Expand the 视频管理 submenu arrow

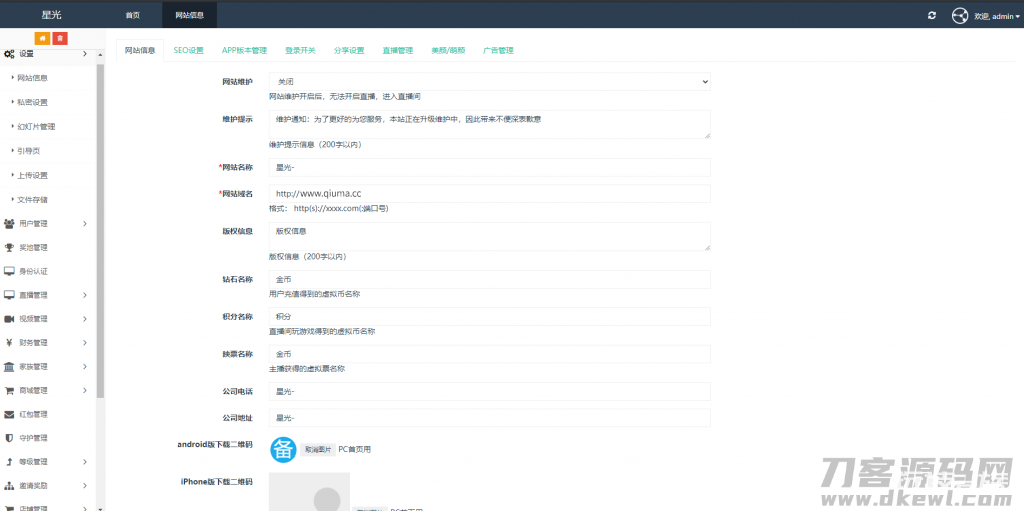pyautogui.click(x=86, y=319)
